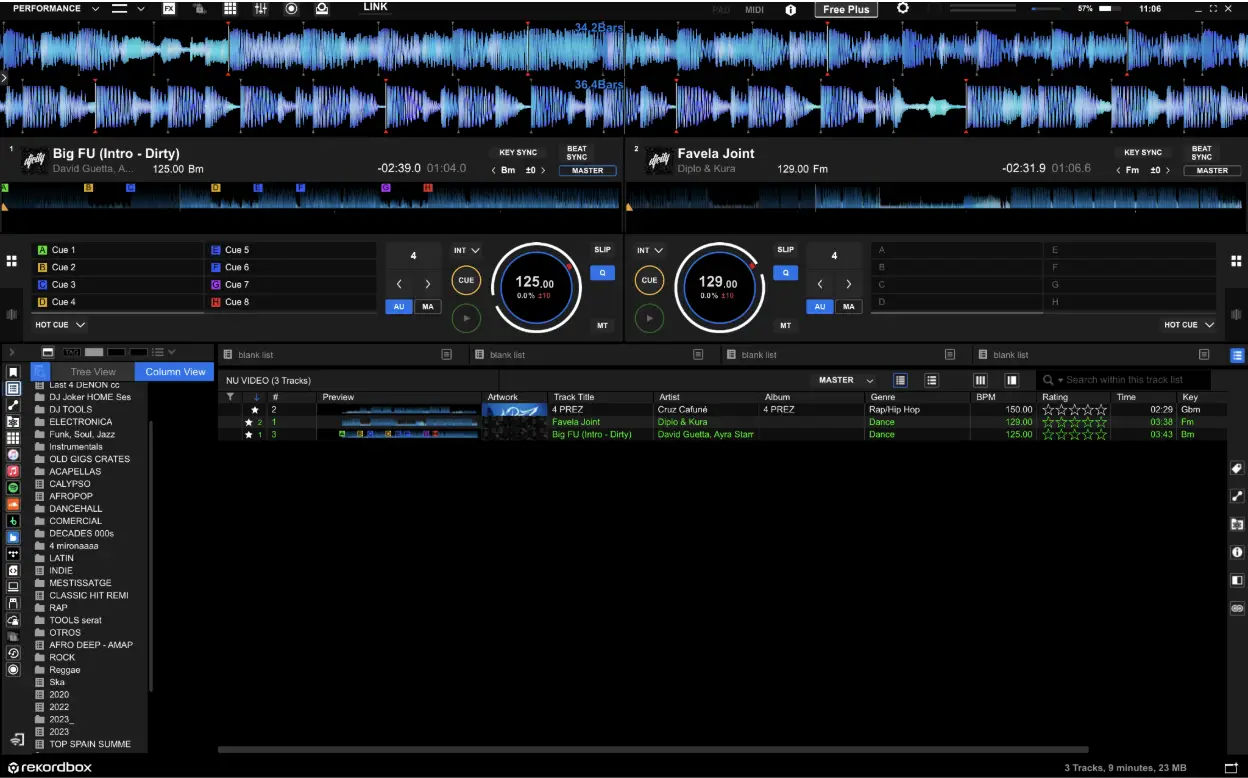Click deck 1 CUE button
The image size is (1248, 778).
coord(466,281)
